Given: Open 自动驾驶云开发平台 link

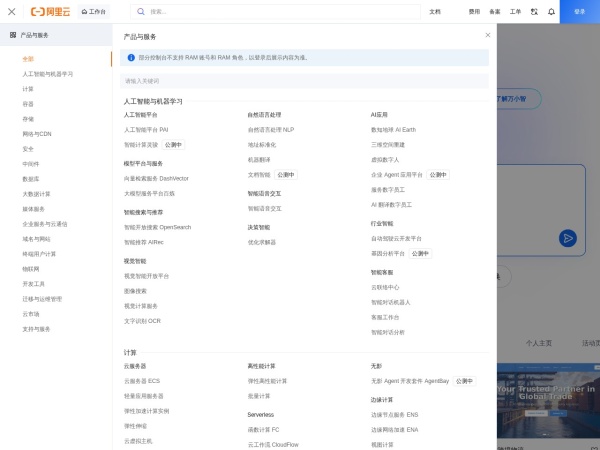Looking at the screenshot, I should click(396, 238).
